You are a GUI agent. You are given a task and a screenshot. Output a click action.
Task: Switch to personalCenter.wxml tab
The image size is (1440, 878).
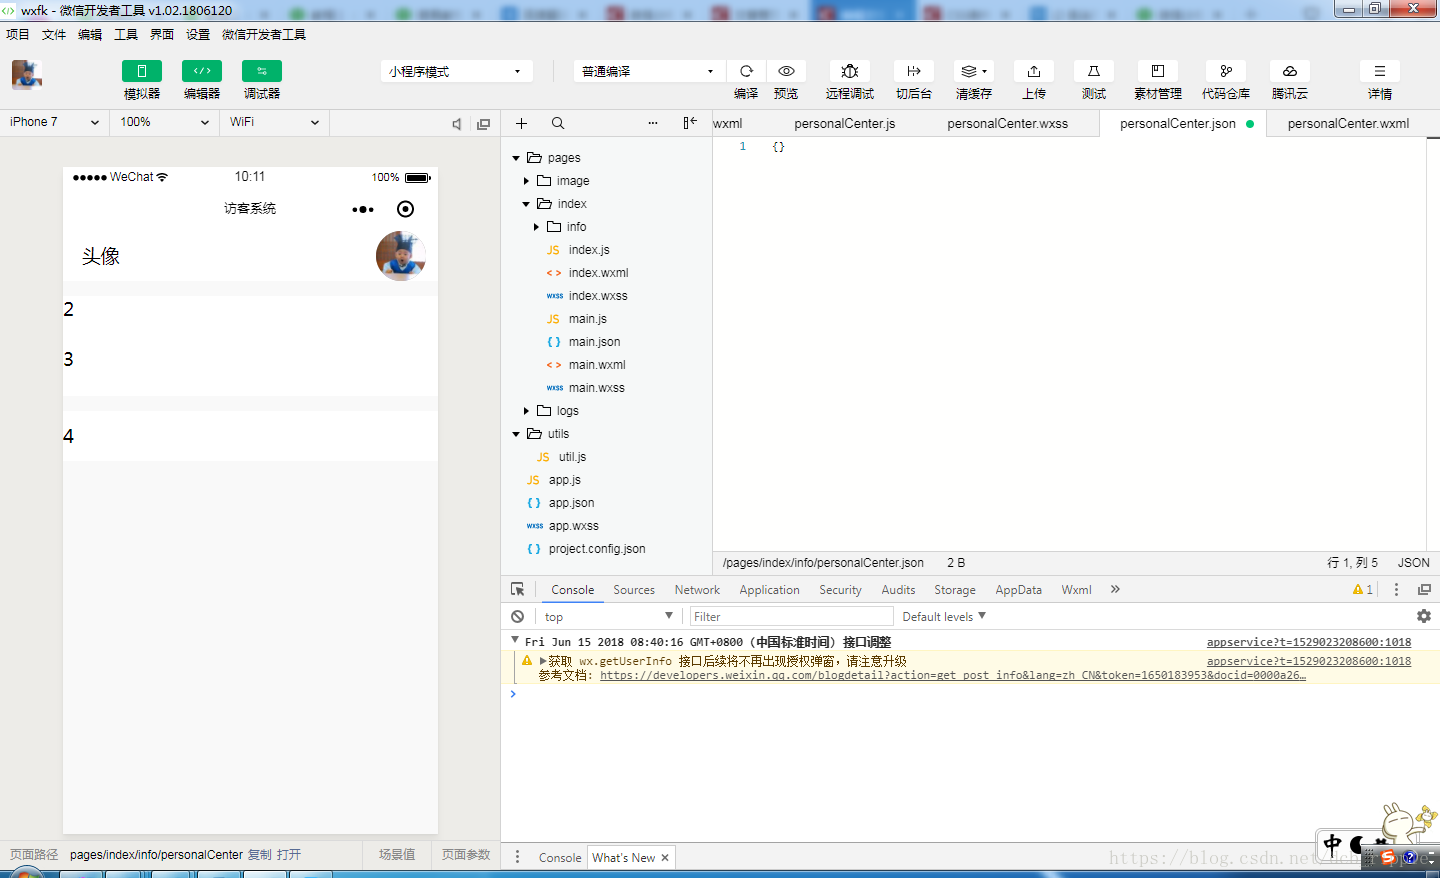(x=1348, y=124)
